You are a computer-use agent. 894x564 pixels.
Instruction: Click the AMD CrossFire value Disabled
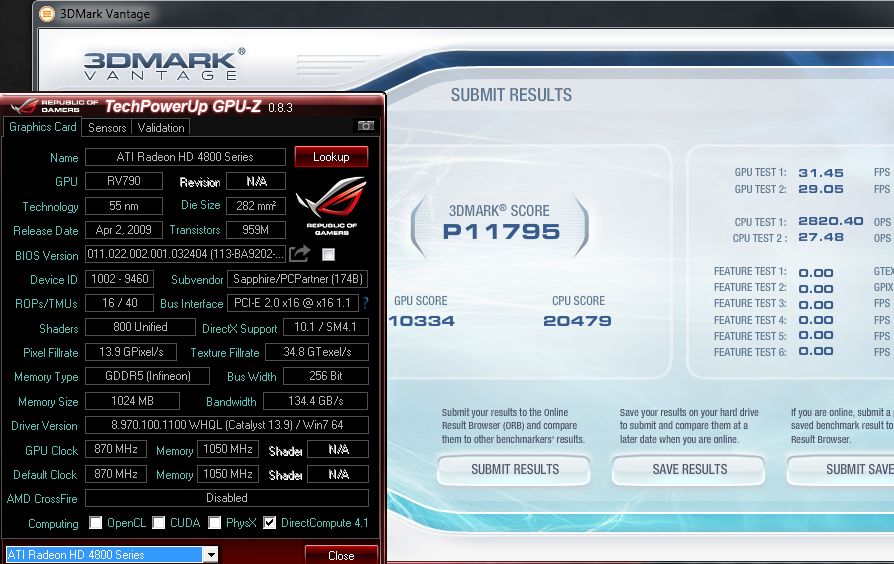pyautogui.click(x=227, y=498)
